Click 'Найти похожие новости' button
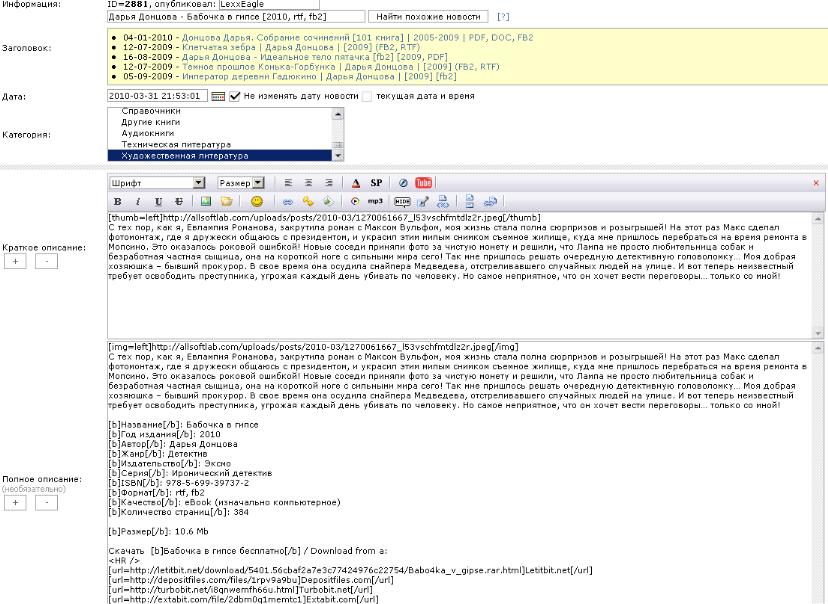 pyautogui.click(x=428, y=17)
